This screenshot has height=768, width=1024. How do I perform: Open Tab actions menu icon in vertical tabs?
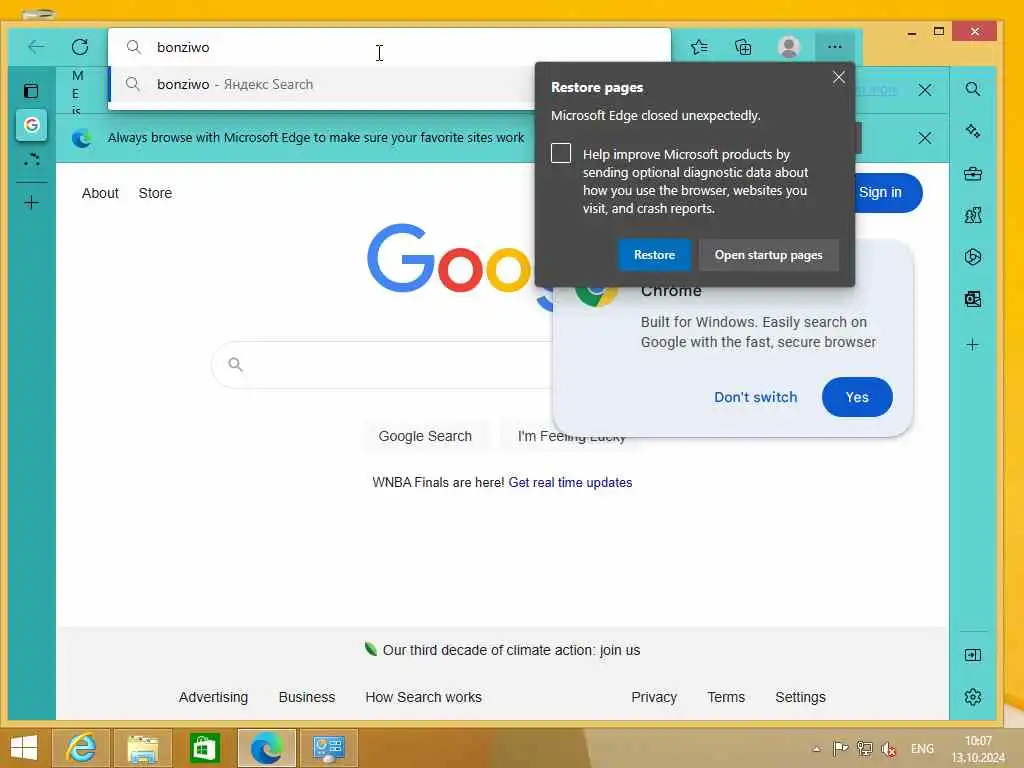pyautogui.click(x=31, y=90)
